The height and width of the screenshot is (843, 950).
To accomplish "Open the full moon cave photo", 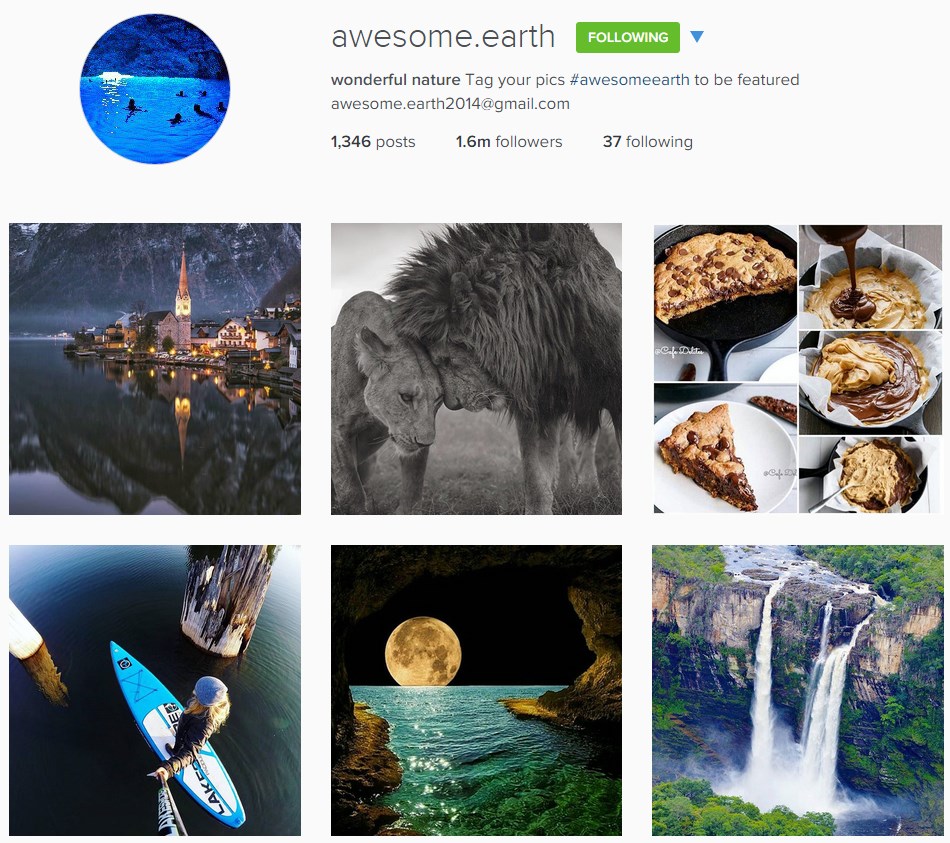I will (476, 690).
